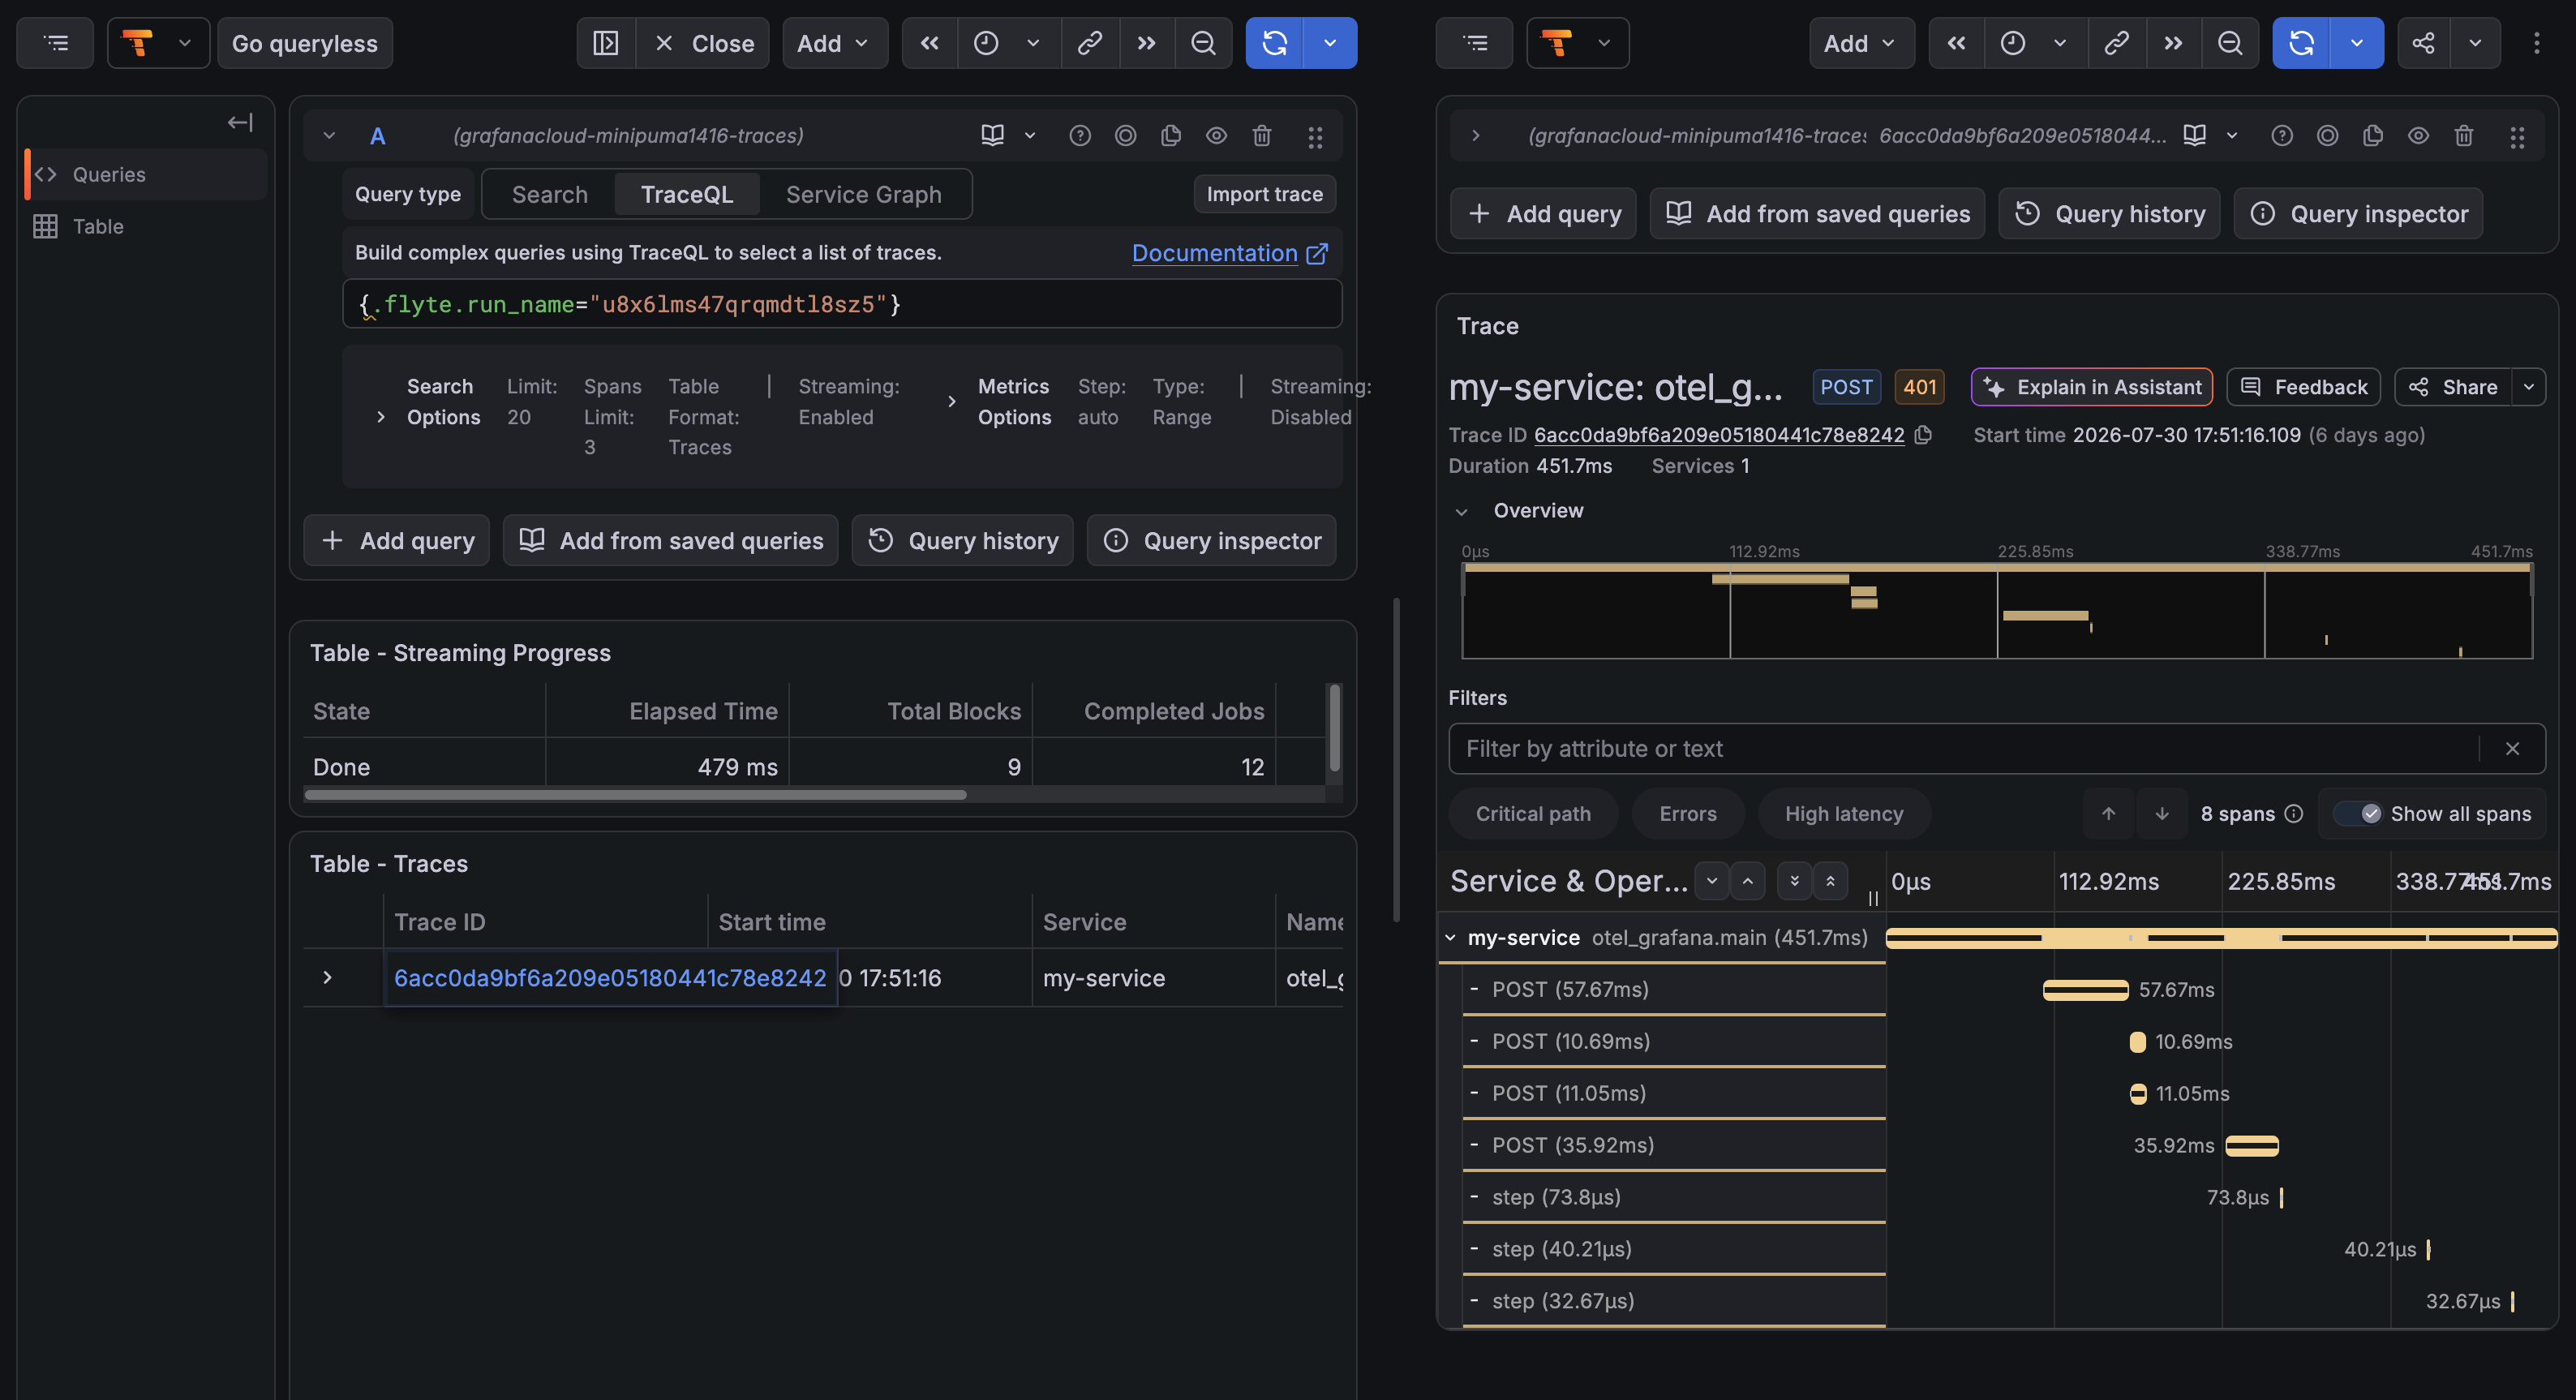Click the target circle icon in query A row
The image size is (2576, 1400).
[x=1126, y=135]
